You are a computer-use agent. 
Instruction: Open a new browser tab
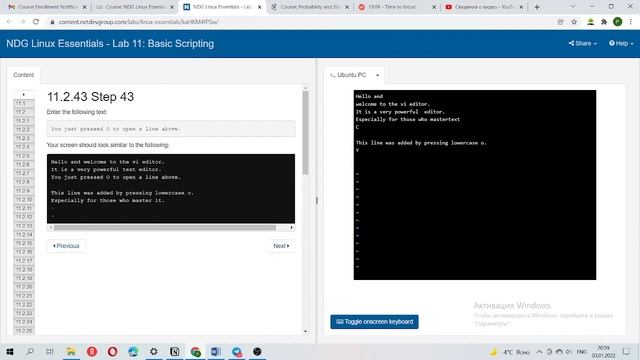coord(537,7)
